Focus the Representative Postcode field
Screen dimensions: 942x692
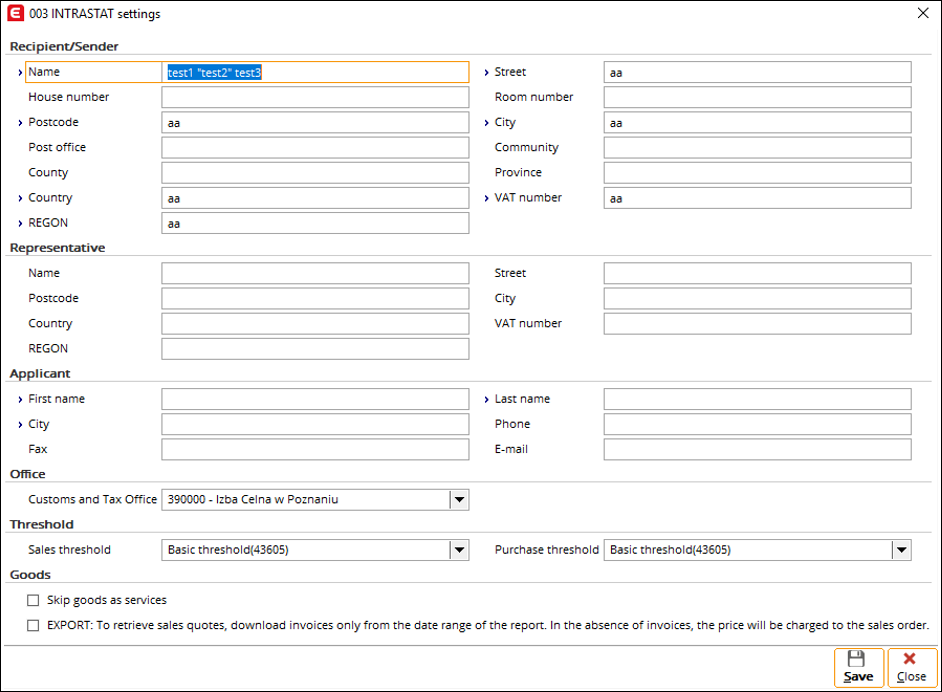pos(315,299)
